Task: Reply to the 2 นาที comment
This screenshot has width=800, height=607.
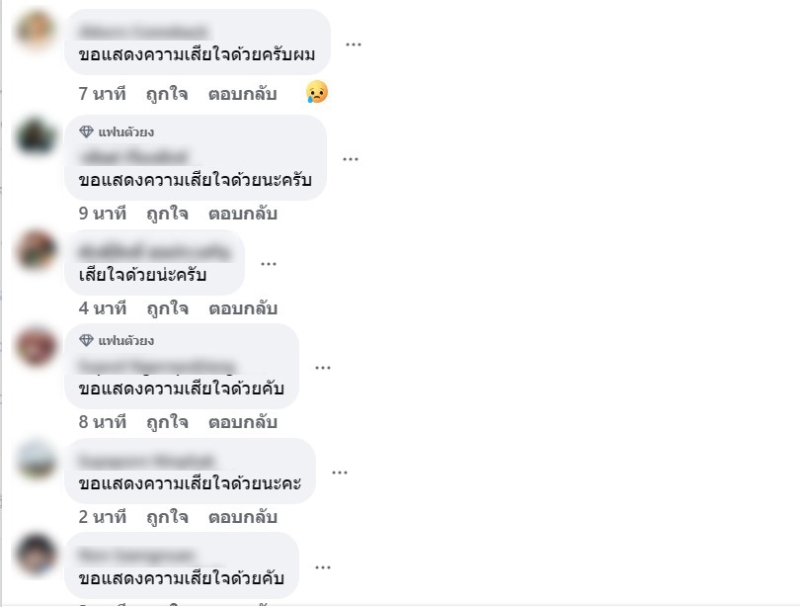Action: coord(243,517)
